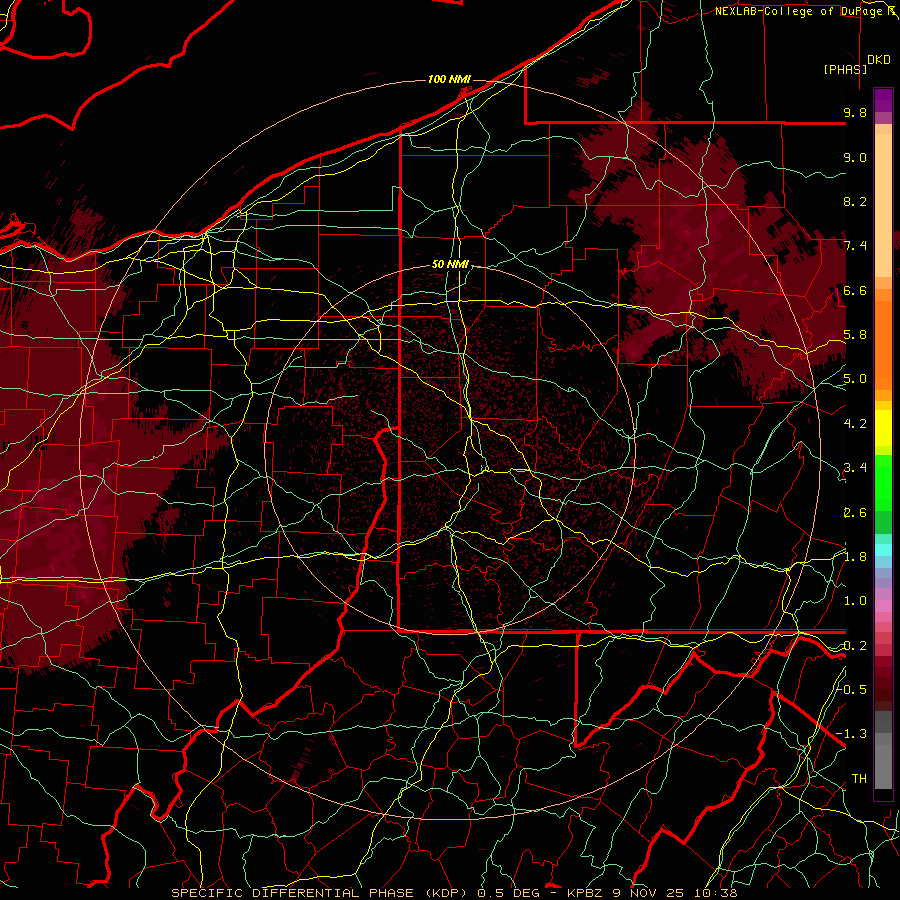Pick the light peach color bar segment
The height and width of the screenshot is (900, 900).
coord(883,205)
